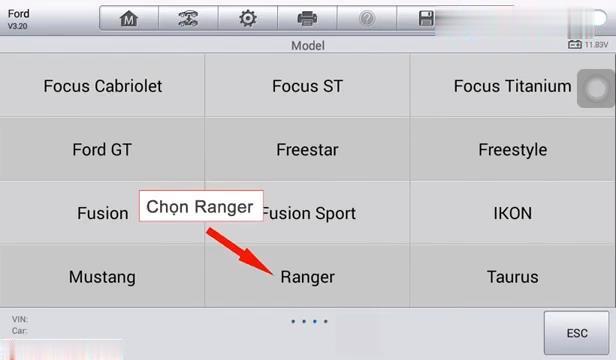Select Focus ST from model grid
This screenshot has width=616, height=360.
click(x=308, y=86)
